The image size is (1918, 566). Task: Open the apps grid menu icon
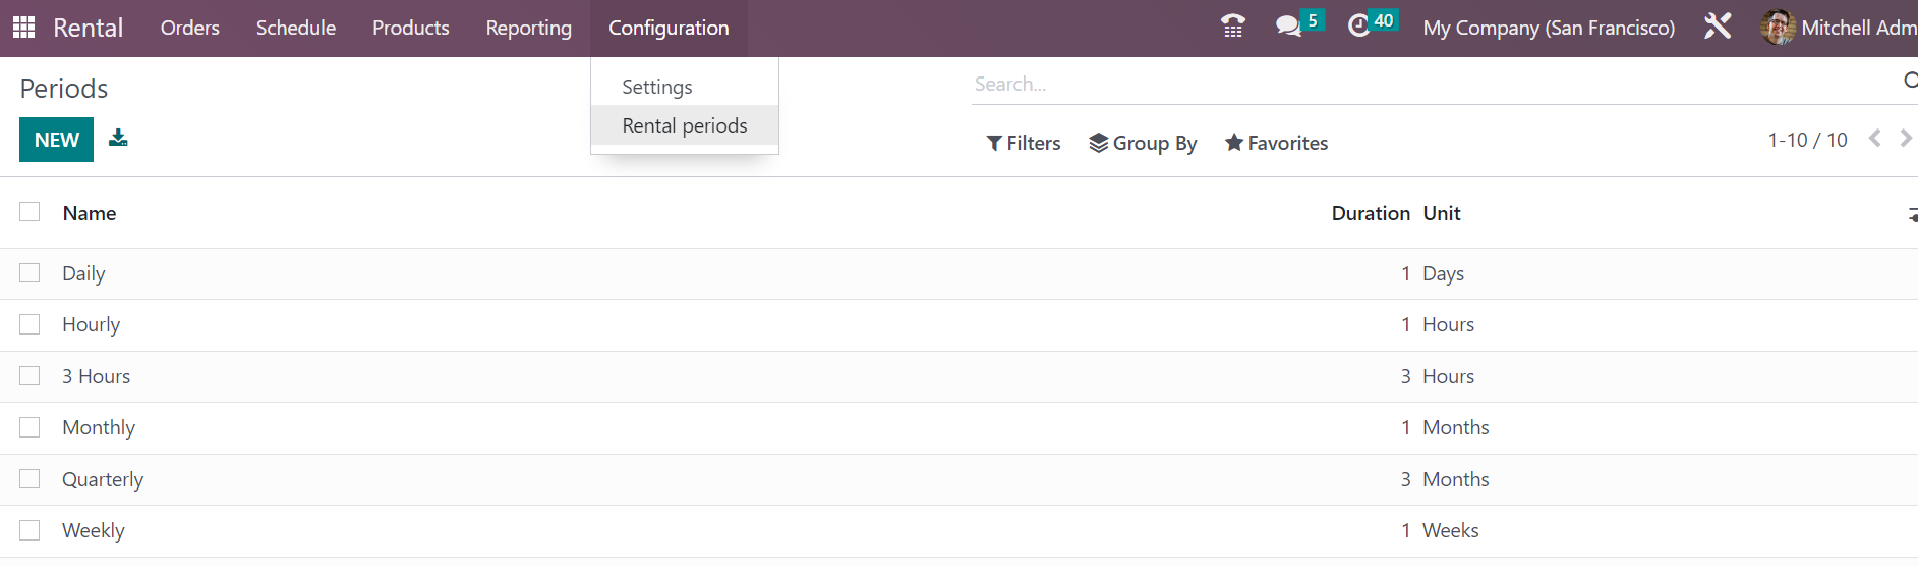click(24, 27)
